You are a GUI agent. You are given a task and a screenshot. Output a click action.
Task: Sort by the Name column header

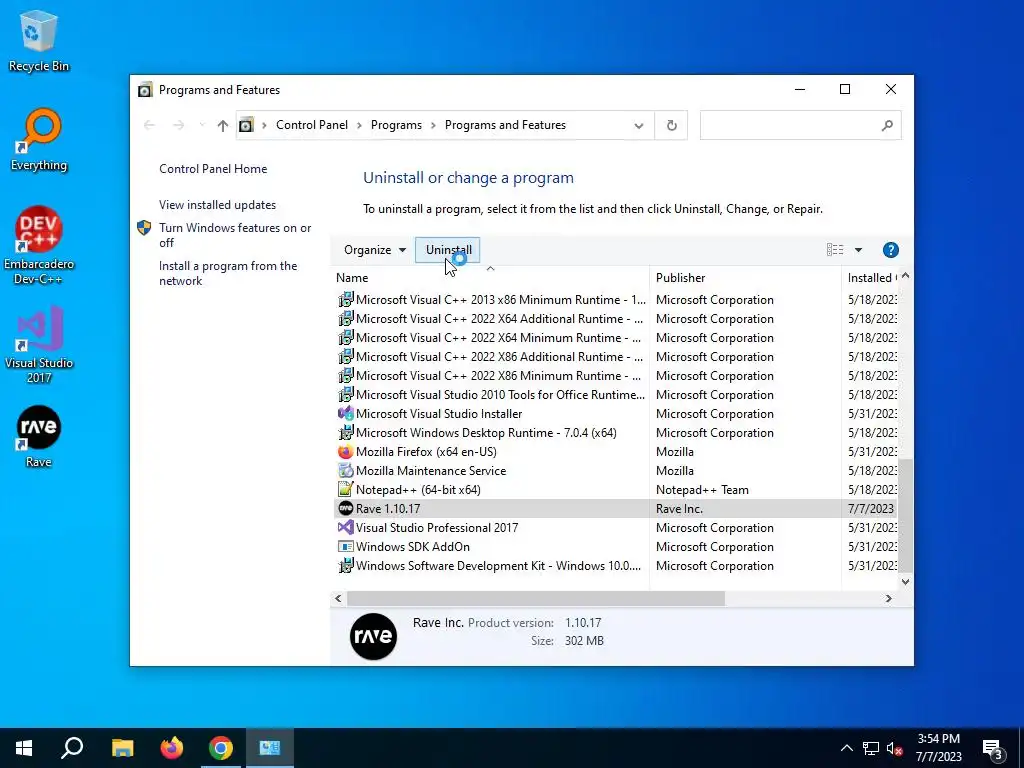490,278
